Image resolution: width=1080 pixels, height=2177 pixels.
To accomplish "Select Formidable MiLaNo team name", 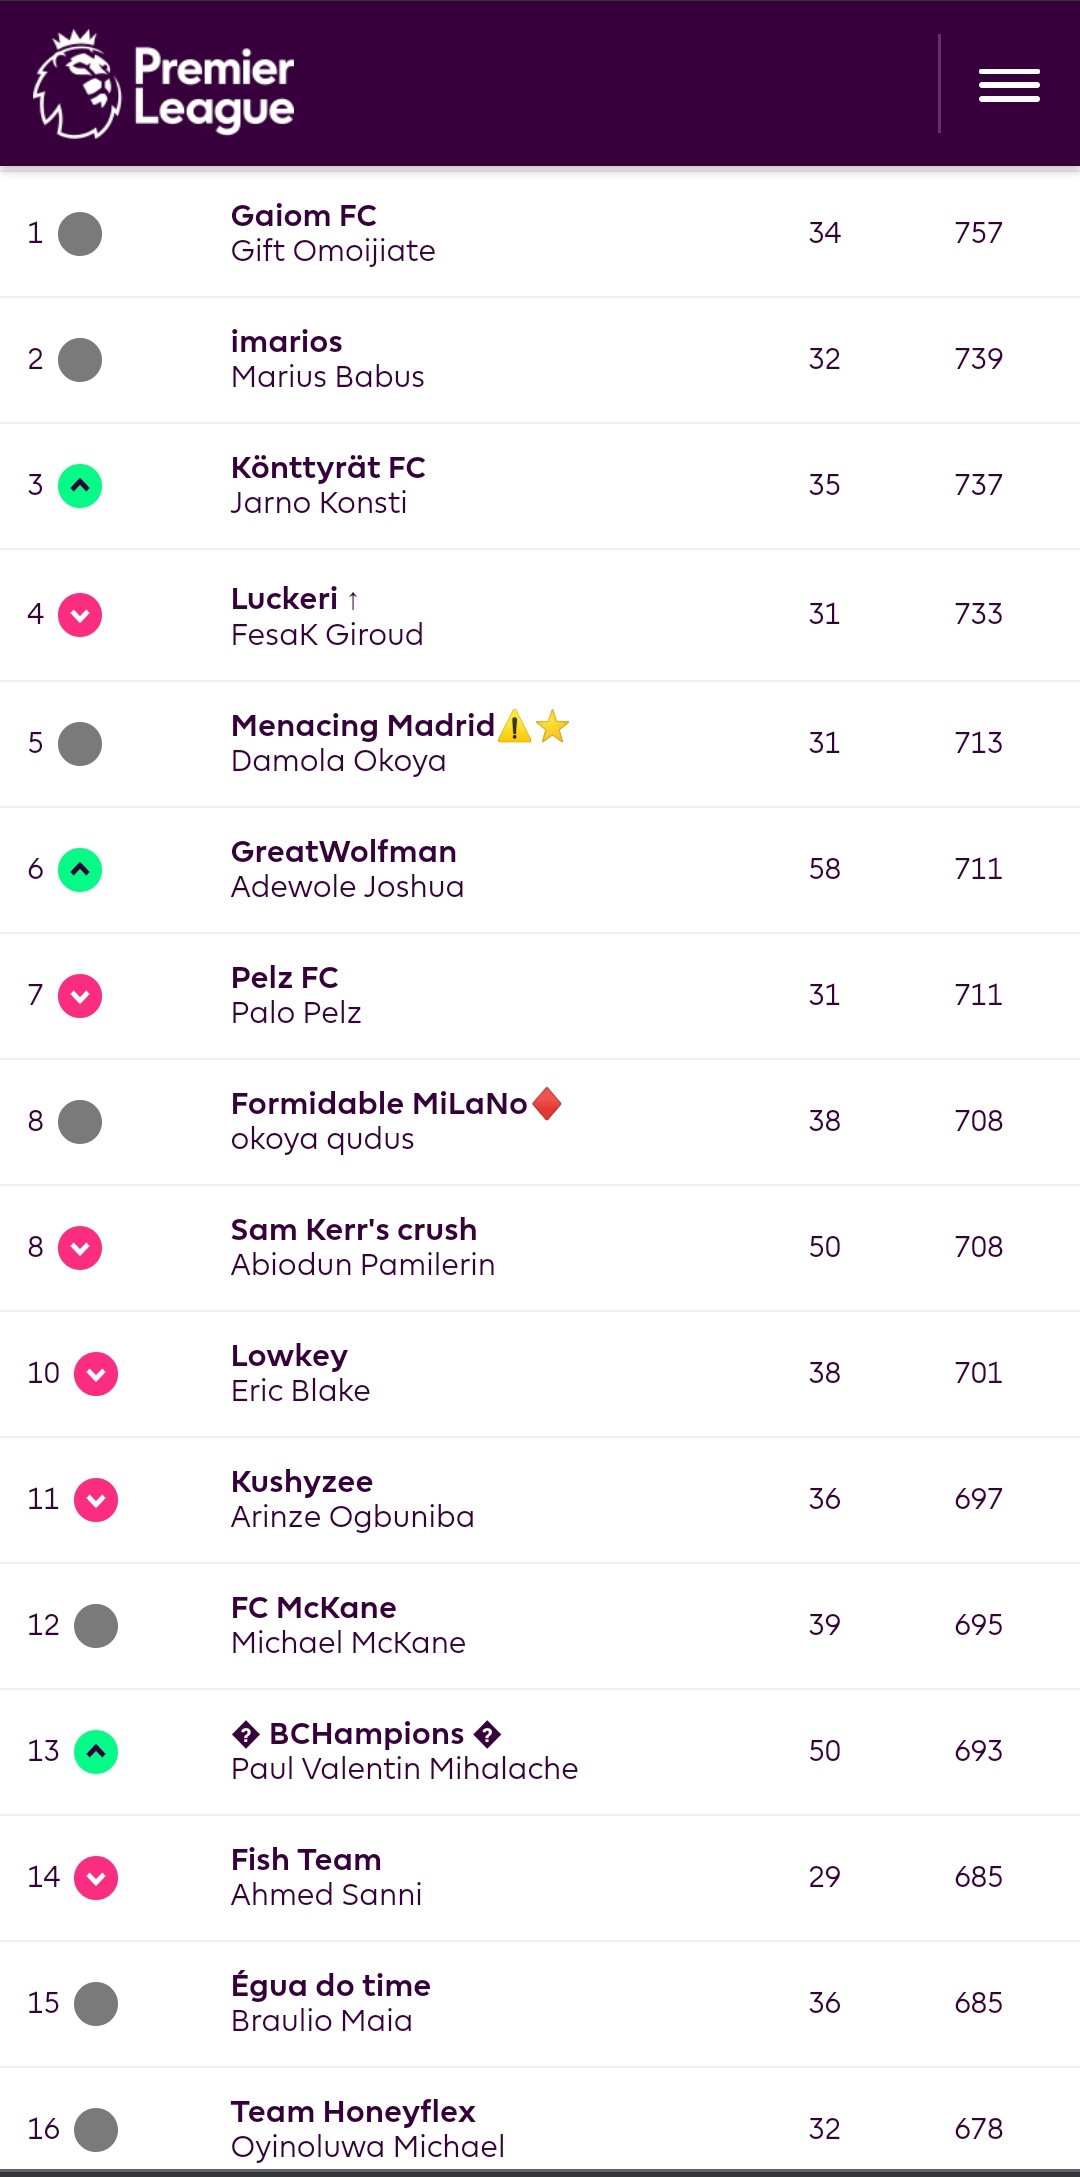I will coord(379,1103).
